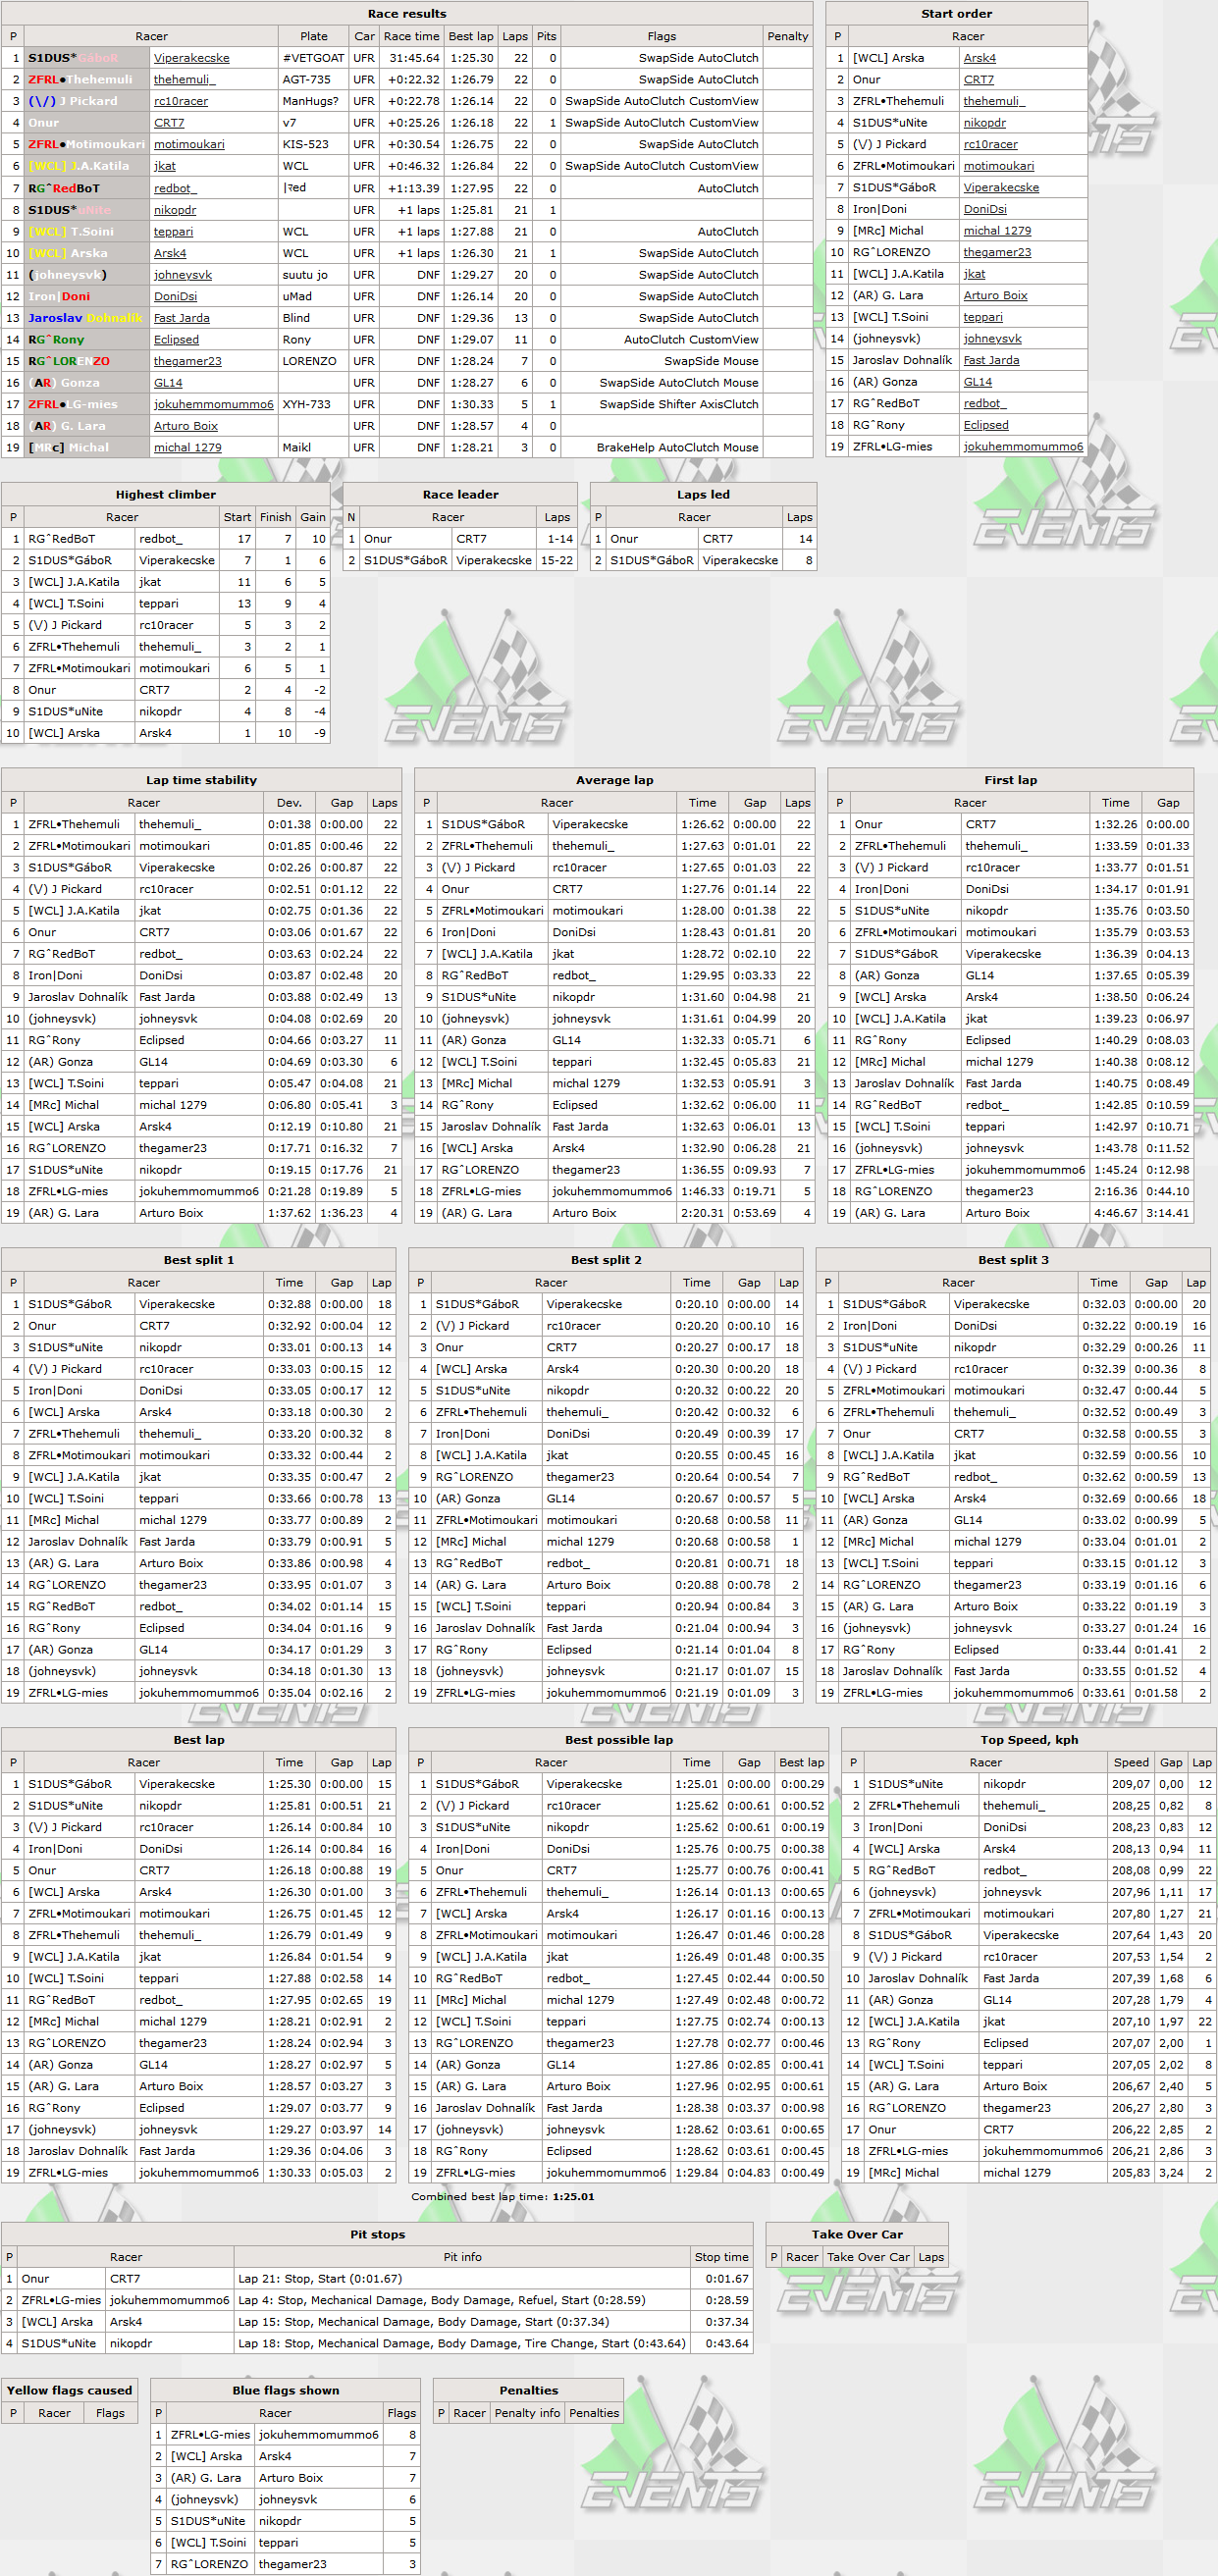Click the 'Average lap' table title

click(x=614, y=781)
